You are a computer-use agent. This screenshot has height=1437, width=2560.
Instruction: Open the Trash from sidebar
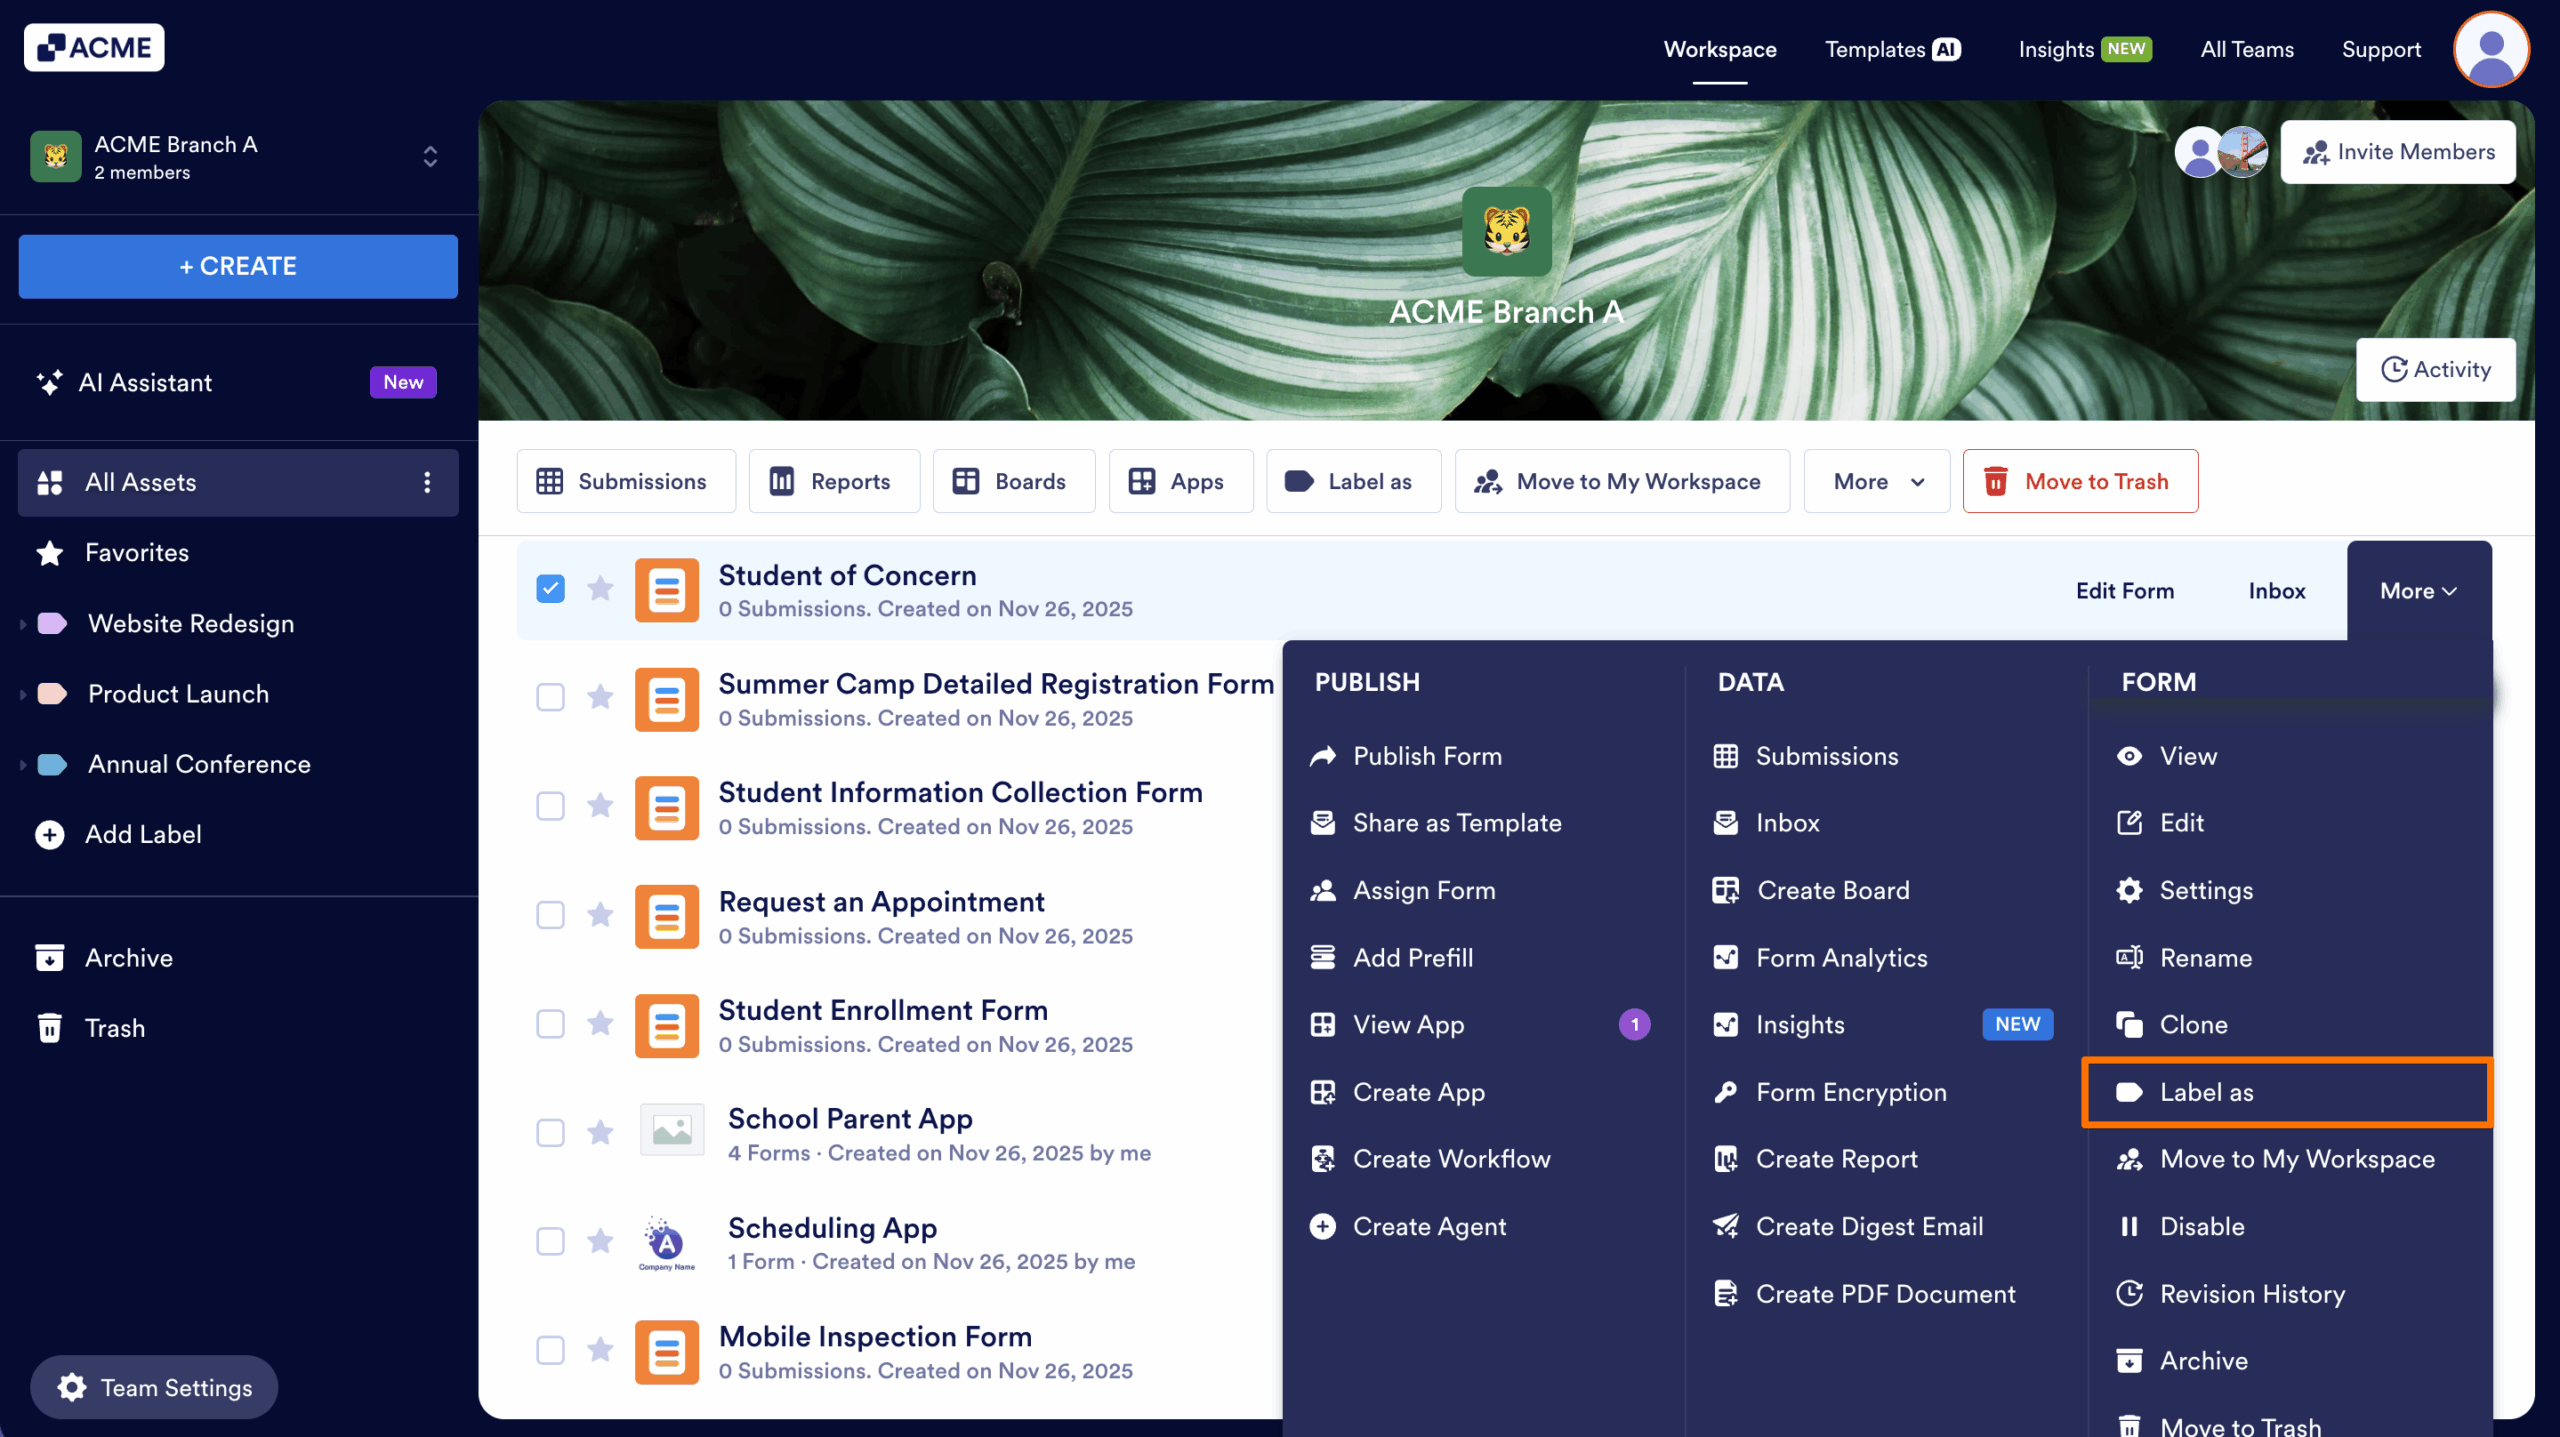click(114, 1027)
